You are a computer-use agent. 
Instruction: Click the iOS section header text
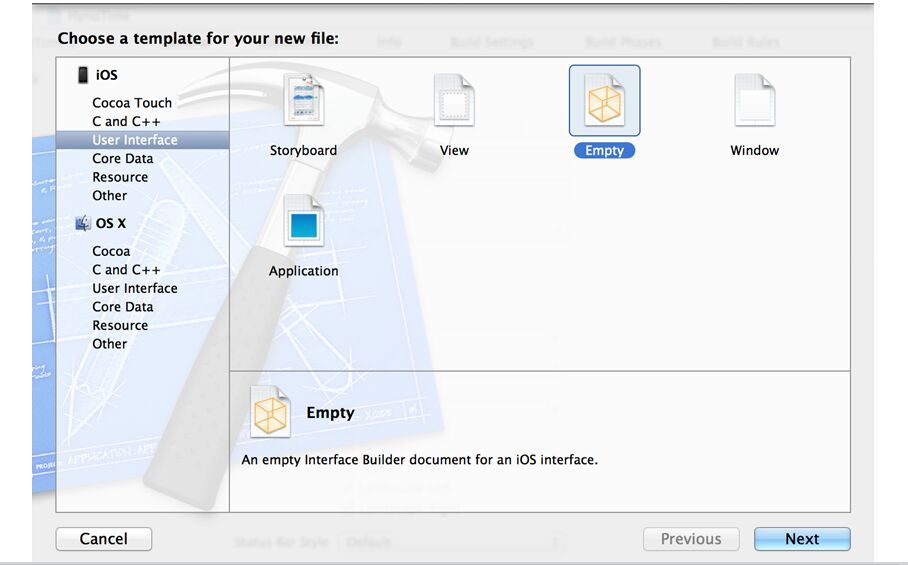click(107, 75)
